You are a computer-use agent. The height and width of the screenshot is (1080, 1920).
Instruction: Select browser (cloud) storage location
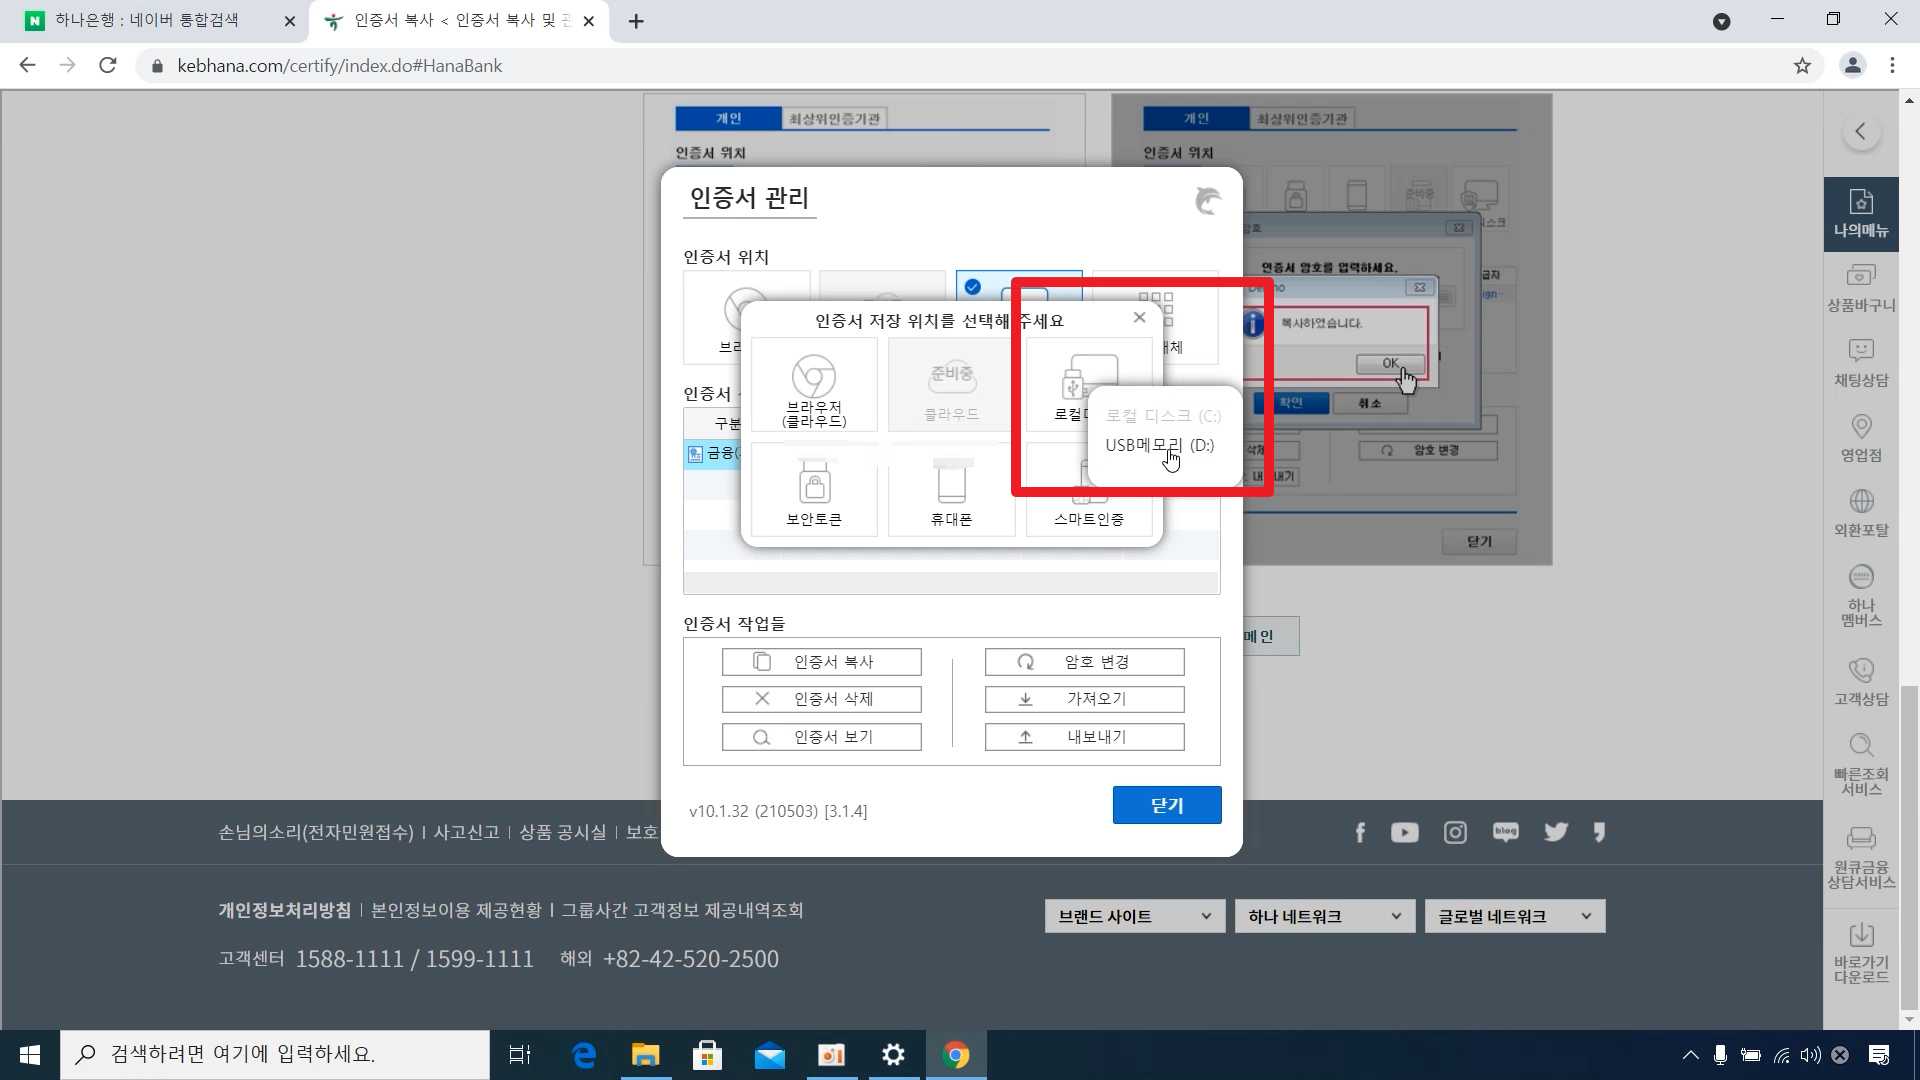pyautogui.click(x=813, y=387)
